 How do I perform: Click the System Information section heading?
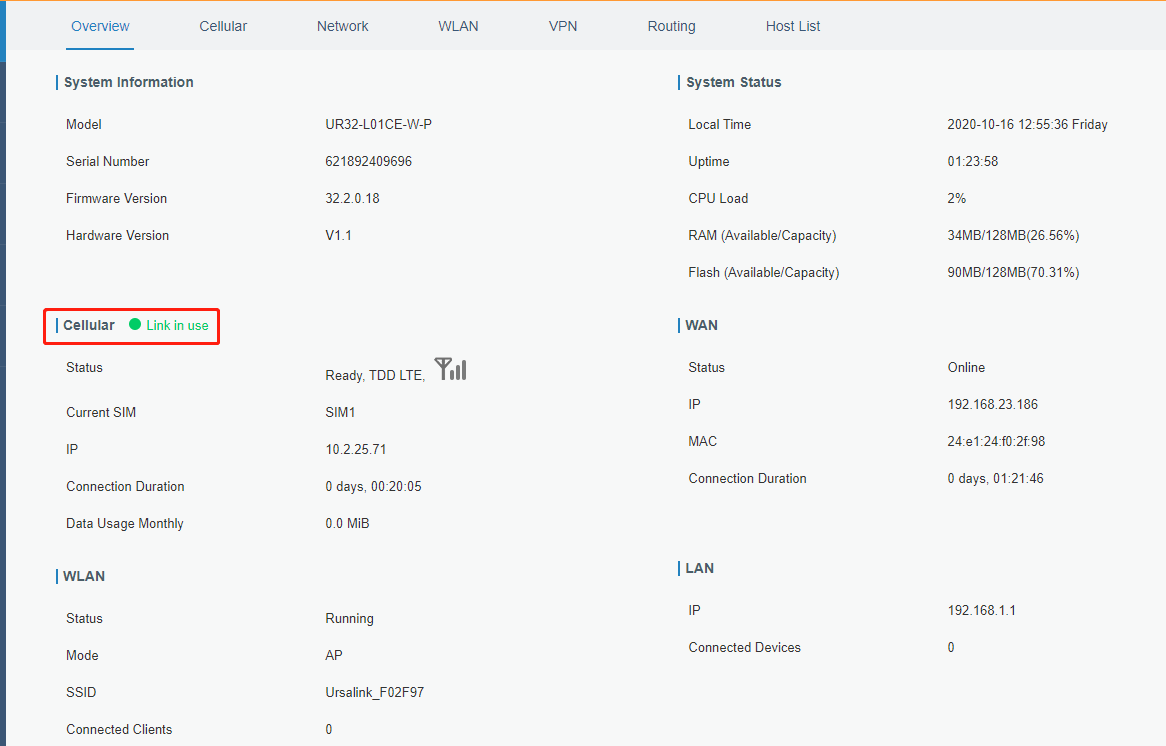(x=128, y=82)
